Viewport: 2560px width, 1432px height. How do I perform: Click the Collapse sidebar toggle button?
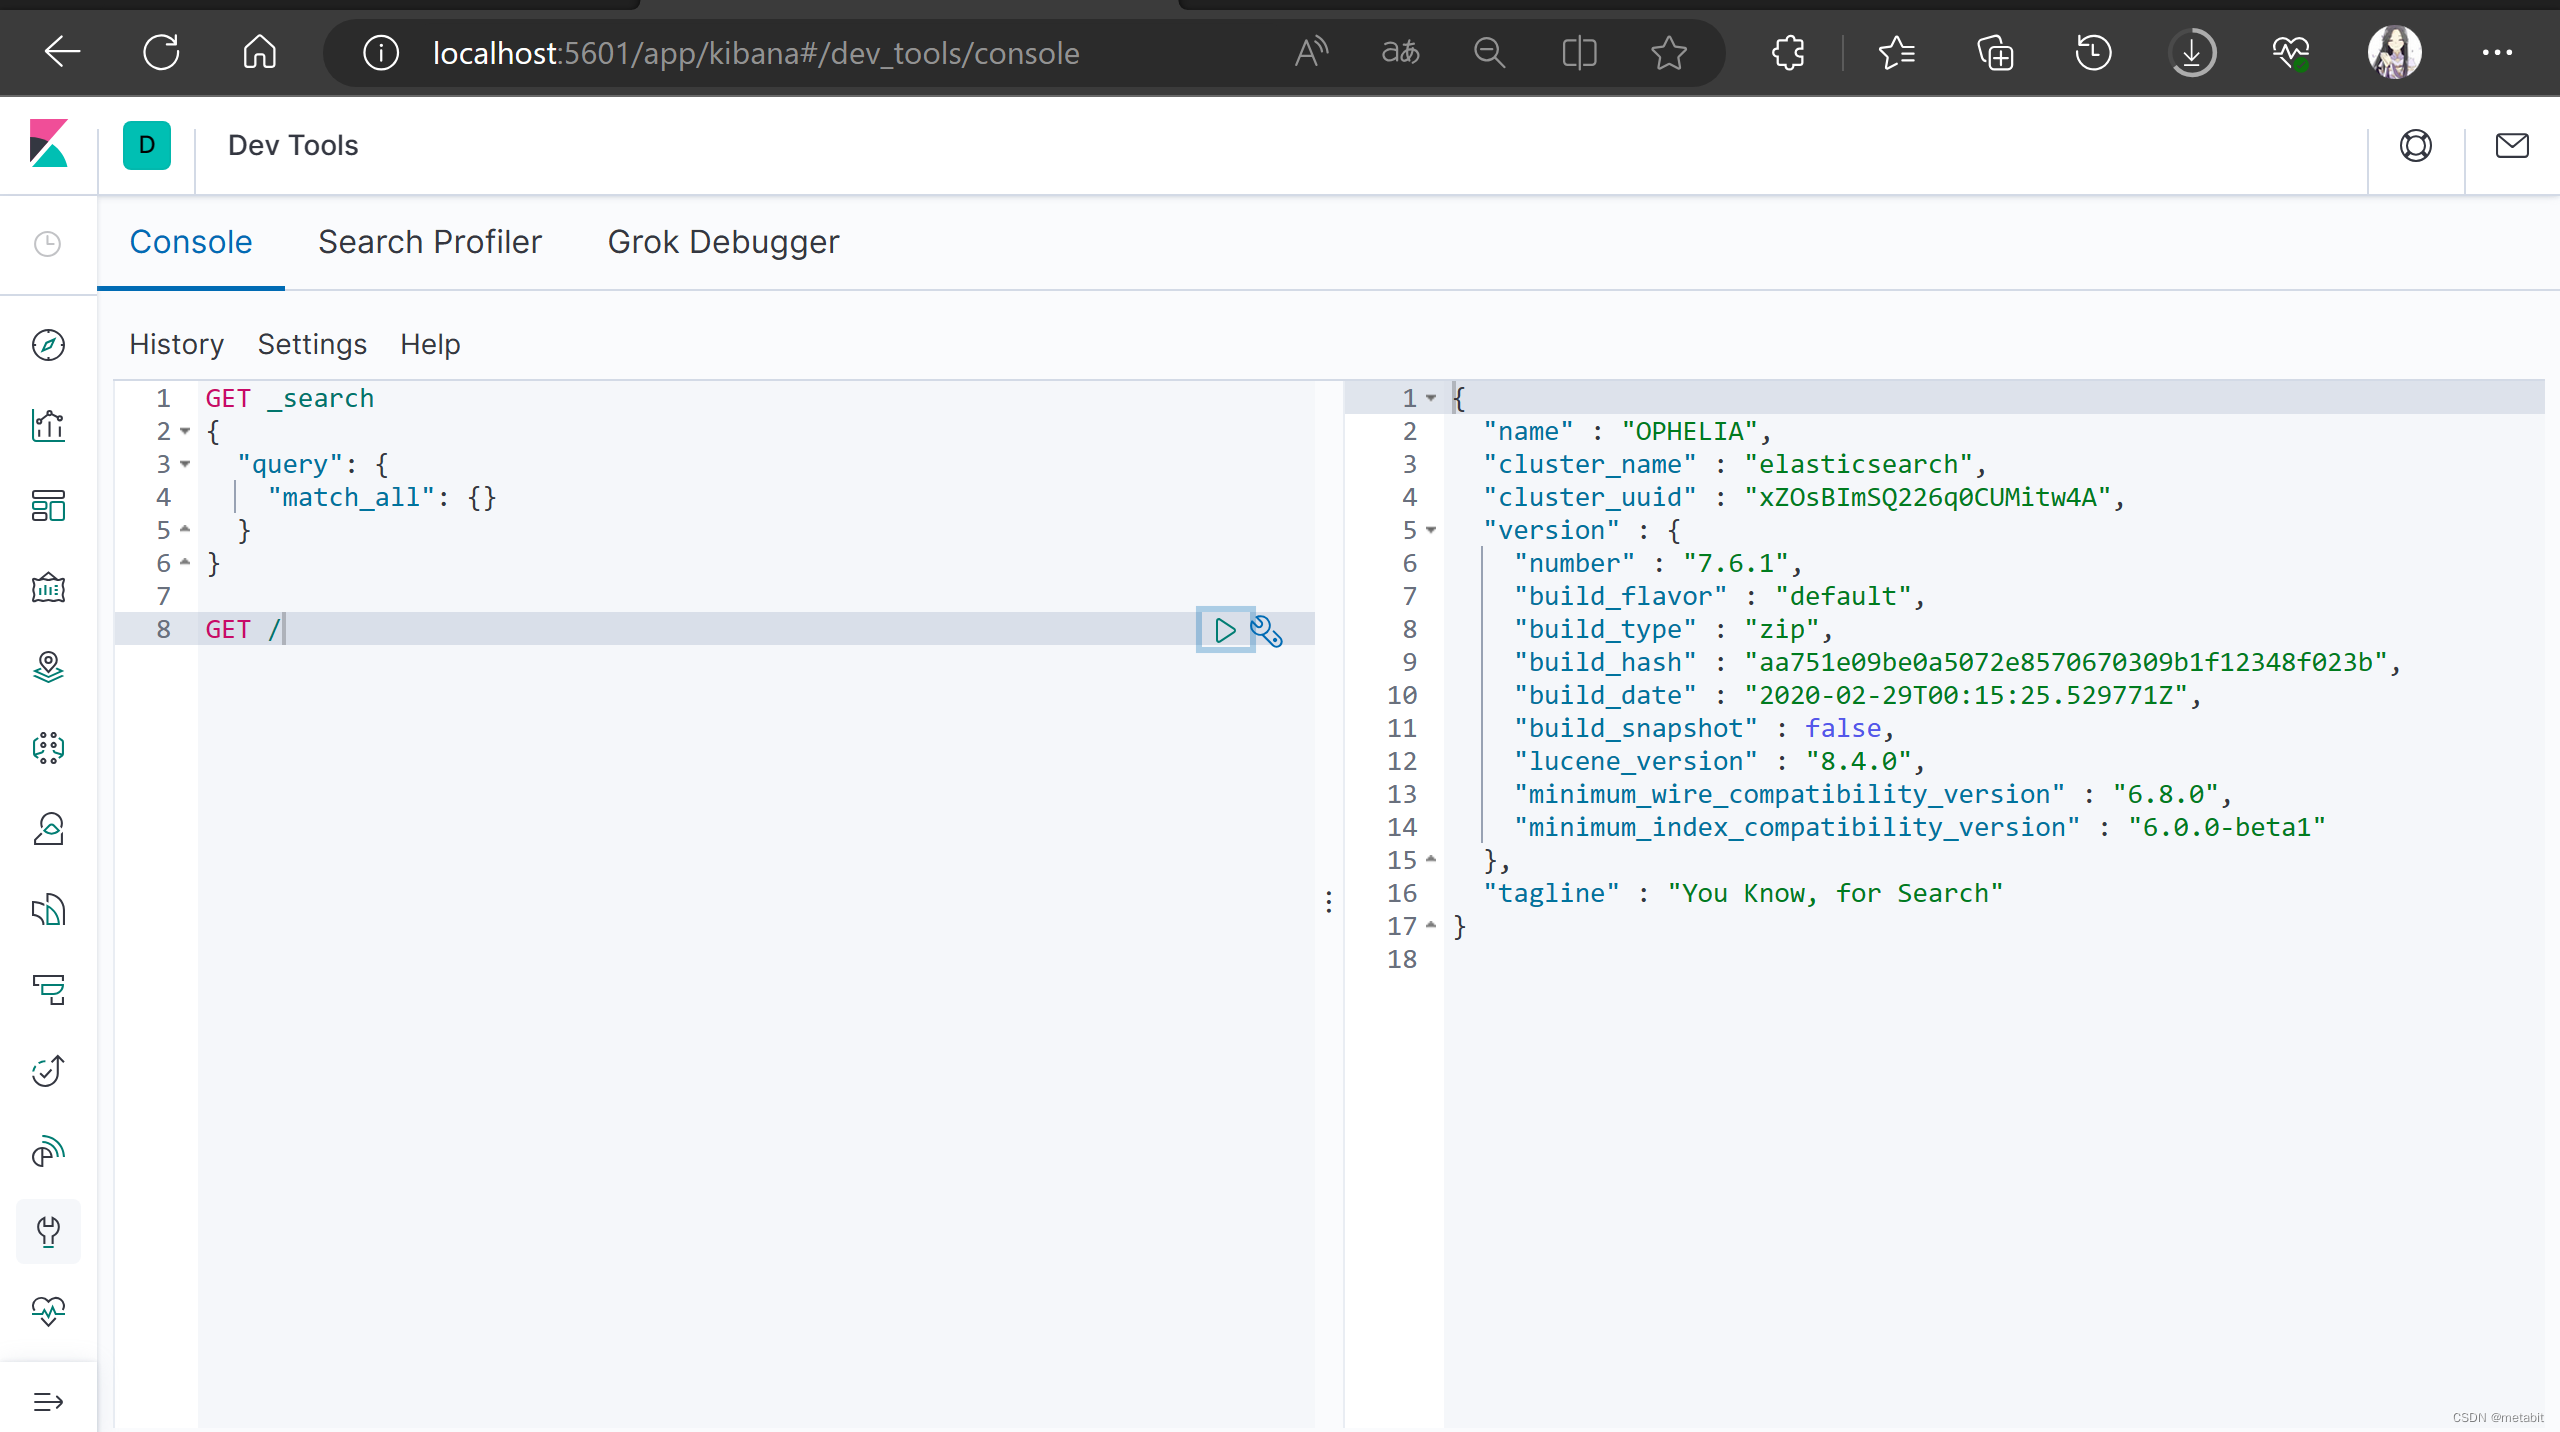[47, 1400]
